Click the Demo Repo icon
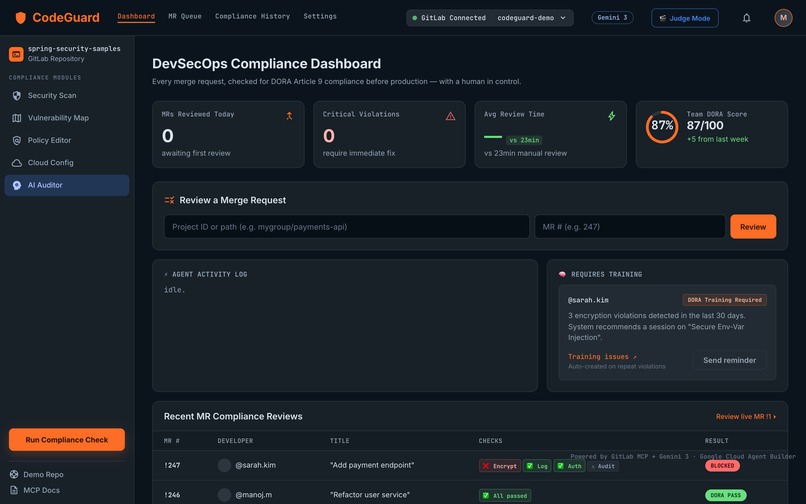This screenshot has width=806, height=504. coord(14,474)
